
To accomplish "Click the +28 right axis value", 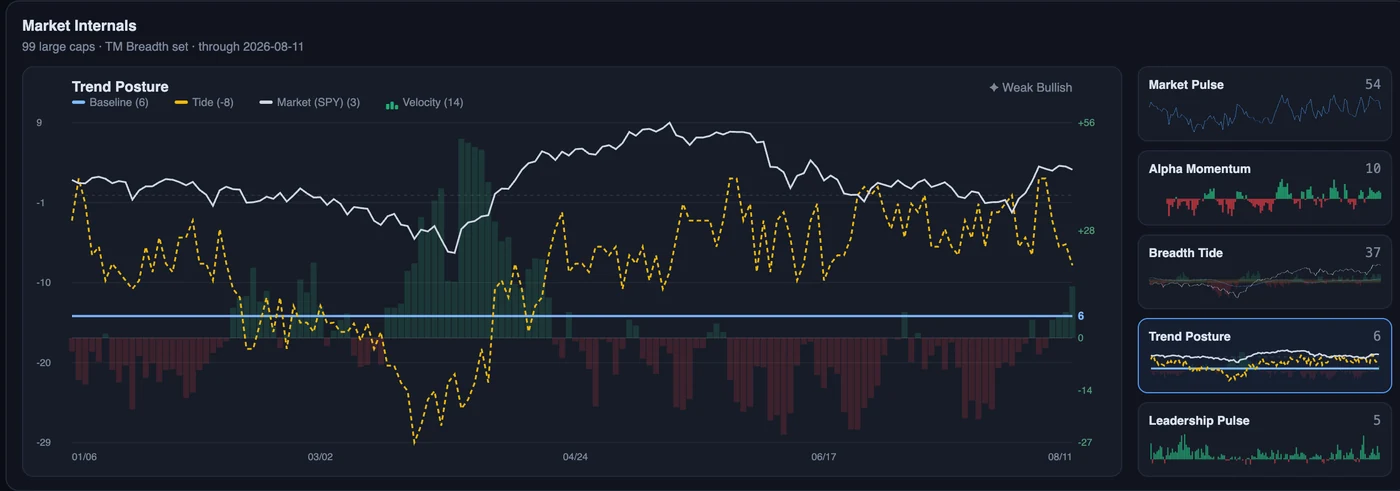I will pyautogui.click(x=1086, y=231).
